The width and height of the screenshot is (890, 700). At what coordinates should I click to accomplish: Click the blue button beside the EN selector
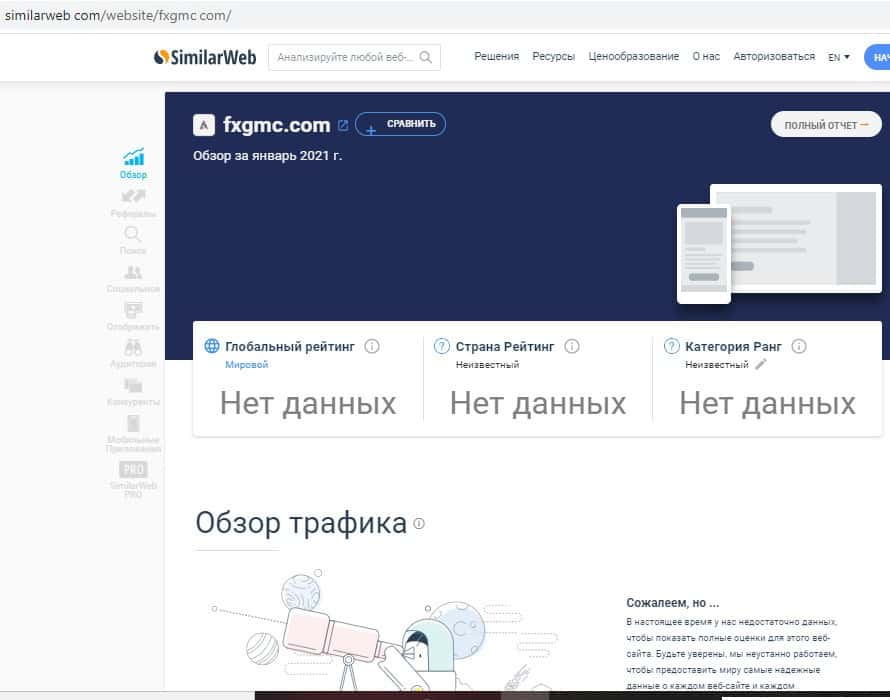click(878, 57)
